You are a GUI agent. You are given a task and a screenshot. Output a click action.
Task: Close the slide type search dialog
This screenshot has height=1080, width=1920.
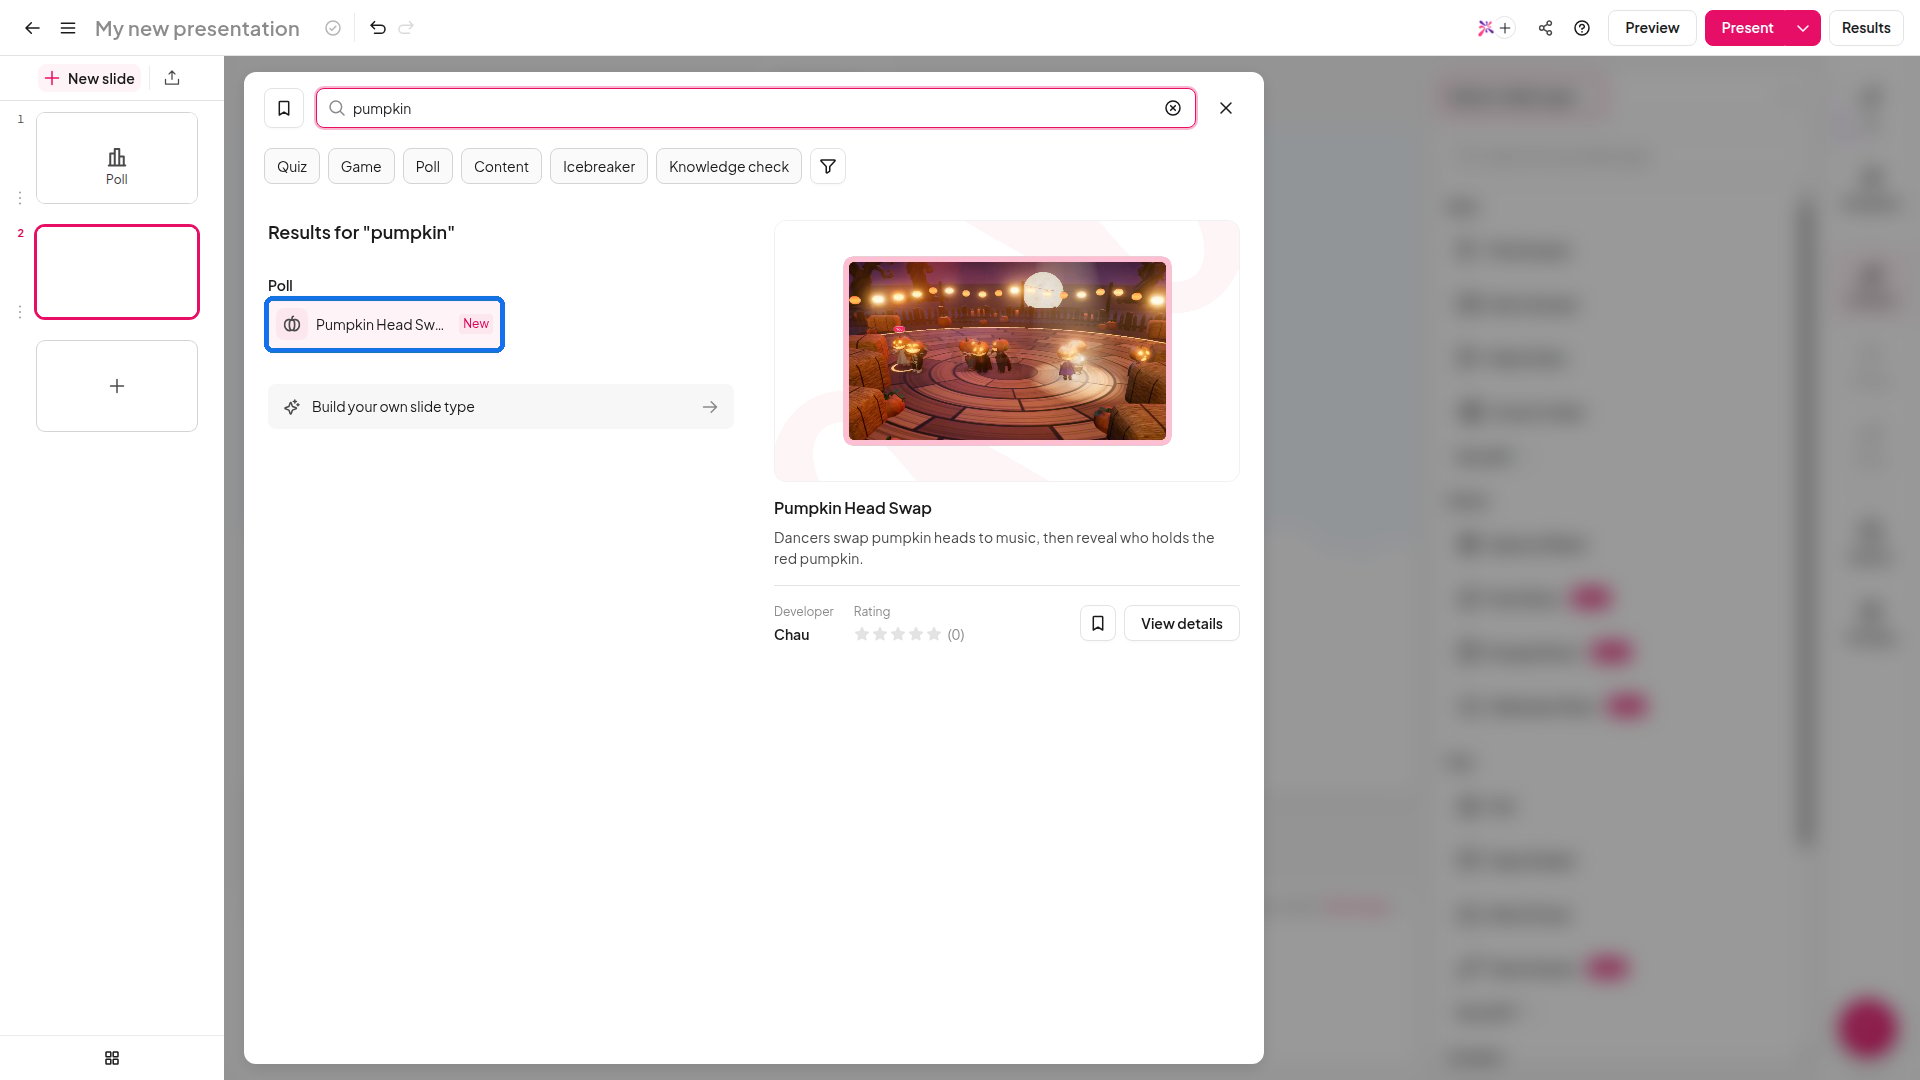(x=1226, y=108)
